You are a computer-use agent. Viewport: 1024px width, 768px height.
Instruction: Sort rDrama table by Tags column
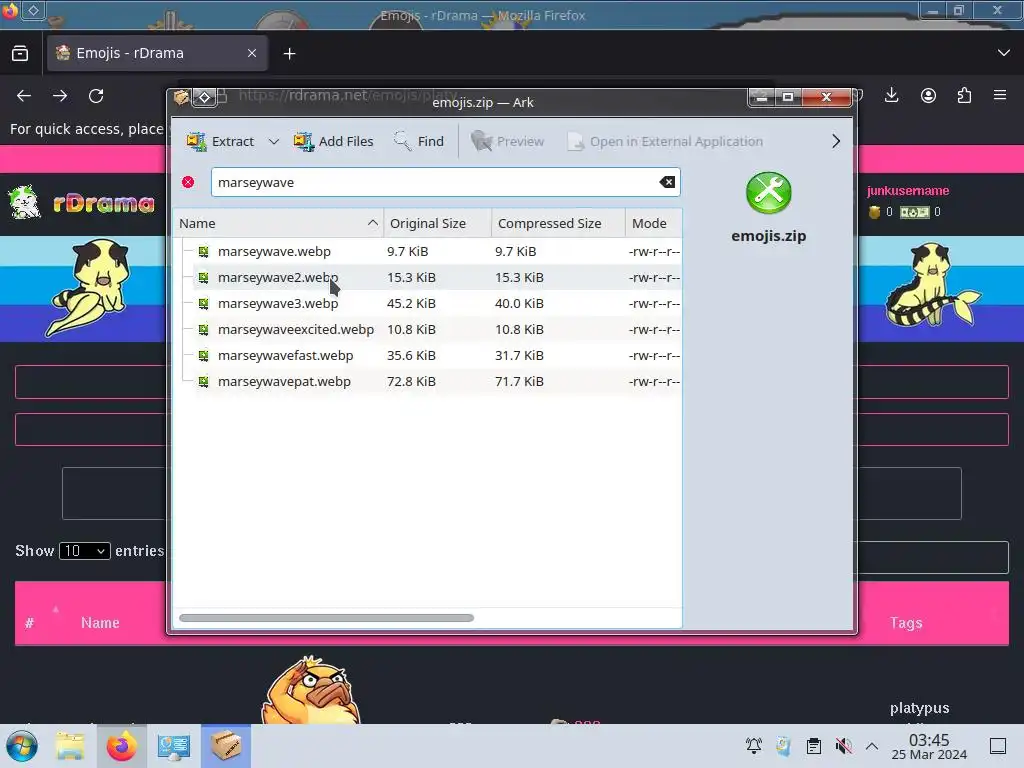[906, 623]
